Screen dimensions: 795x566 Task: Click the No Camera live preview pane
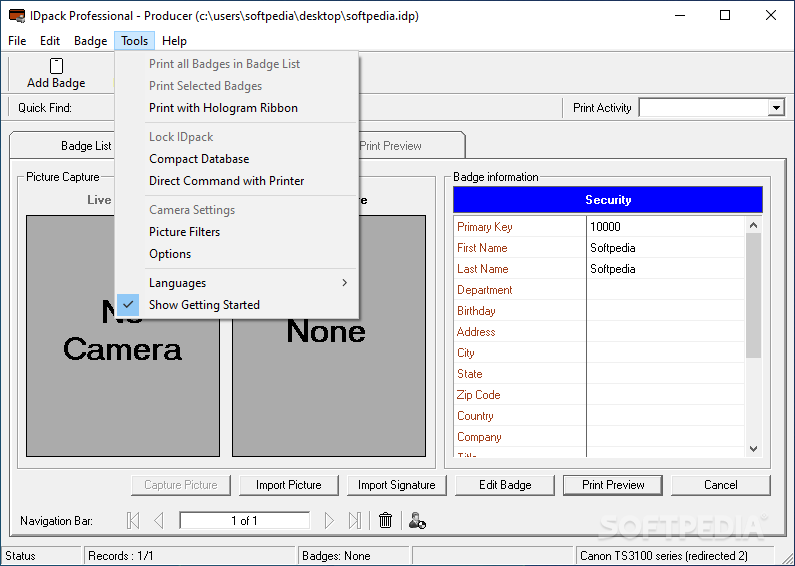pyautogui.click(x=123, y=336)
